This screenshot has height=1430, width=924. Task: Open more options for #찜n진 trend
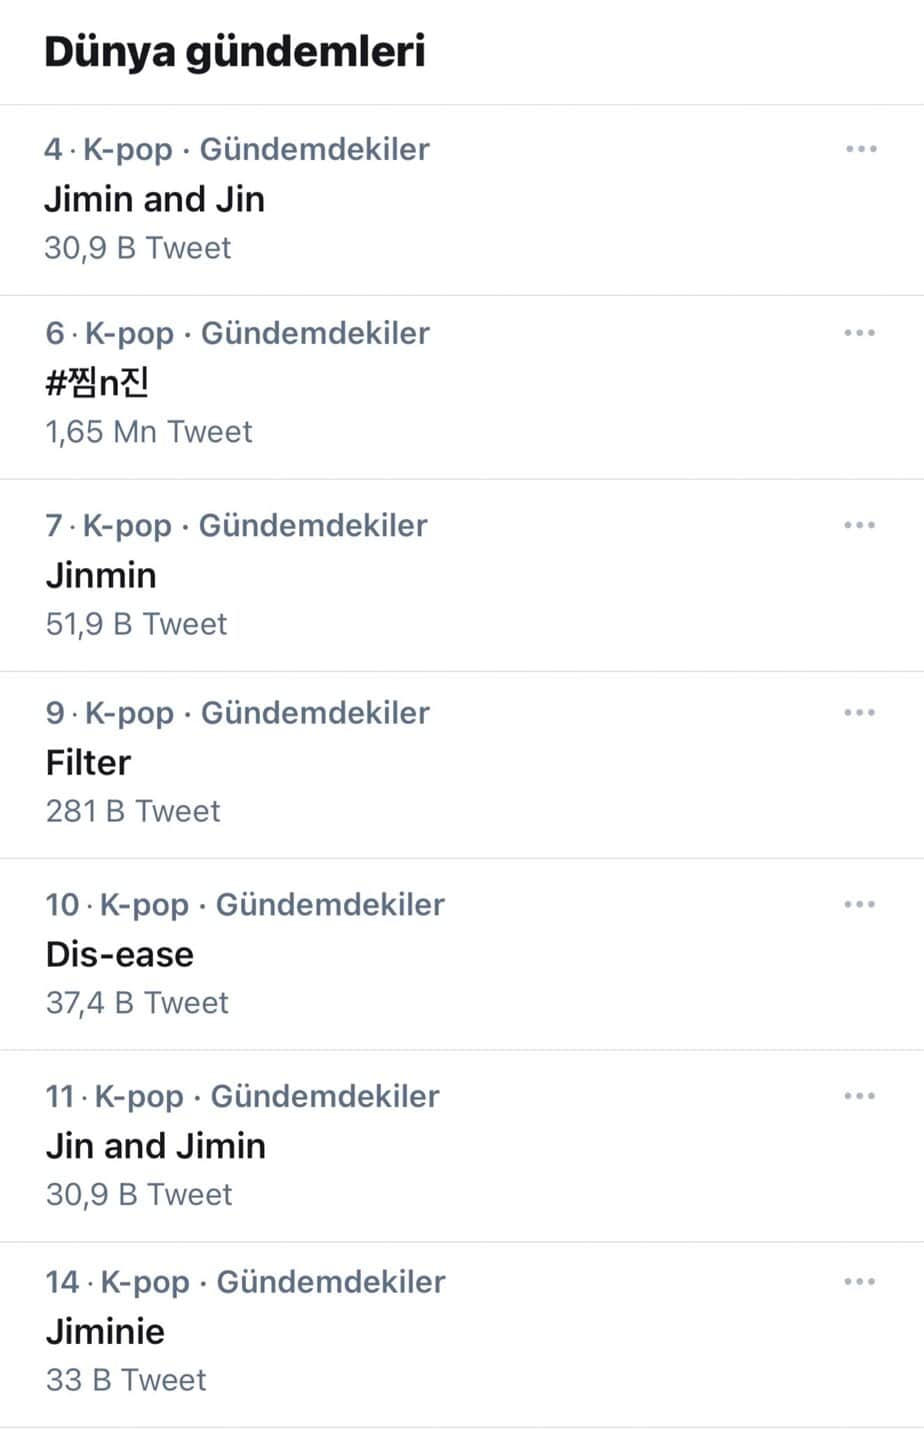click(x=860, y=333)
